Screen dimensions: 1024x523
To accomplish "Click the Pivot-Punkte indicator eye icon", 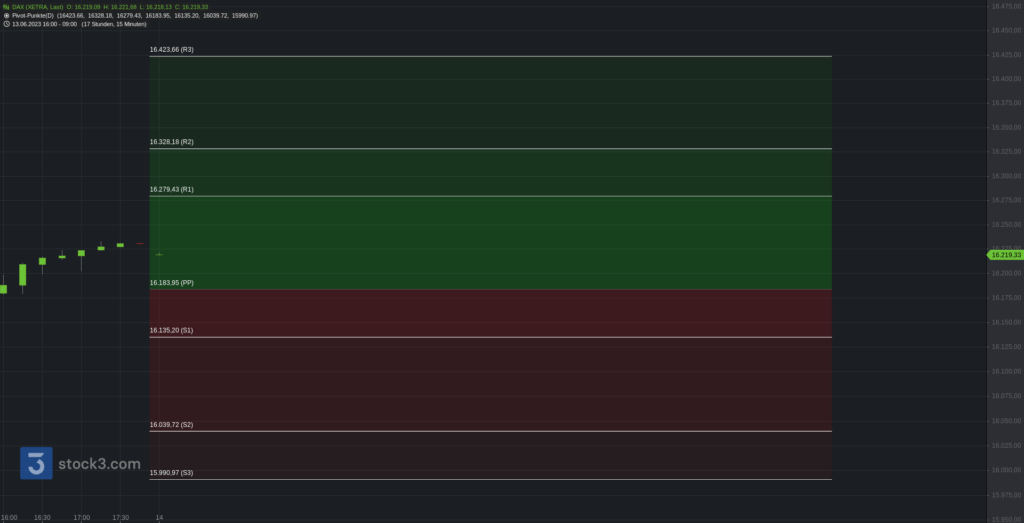I will [x=7, y=15].
